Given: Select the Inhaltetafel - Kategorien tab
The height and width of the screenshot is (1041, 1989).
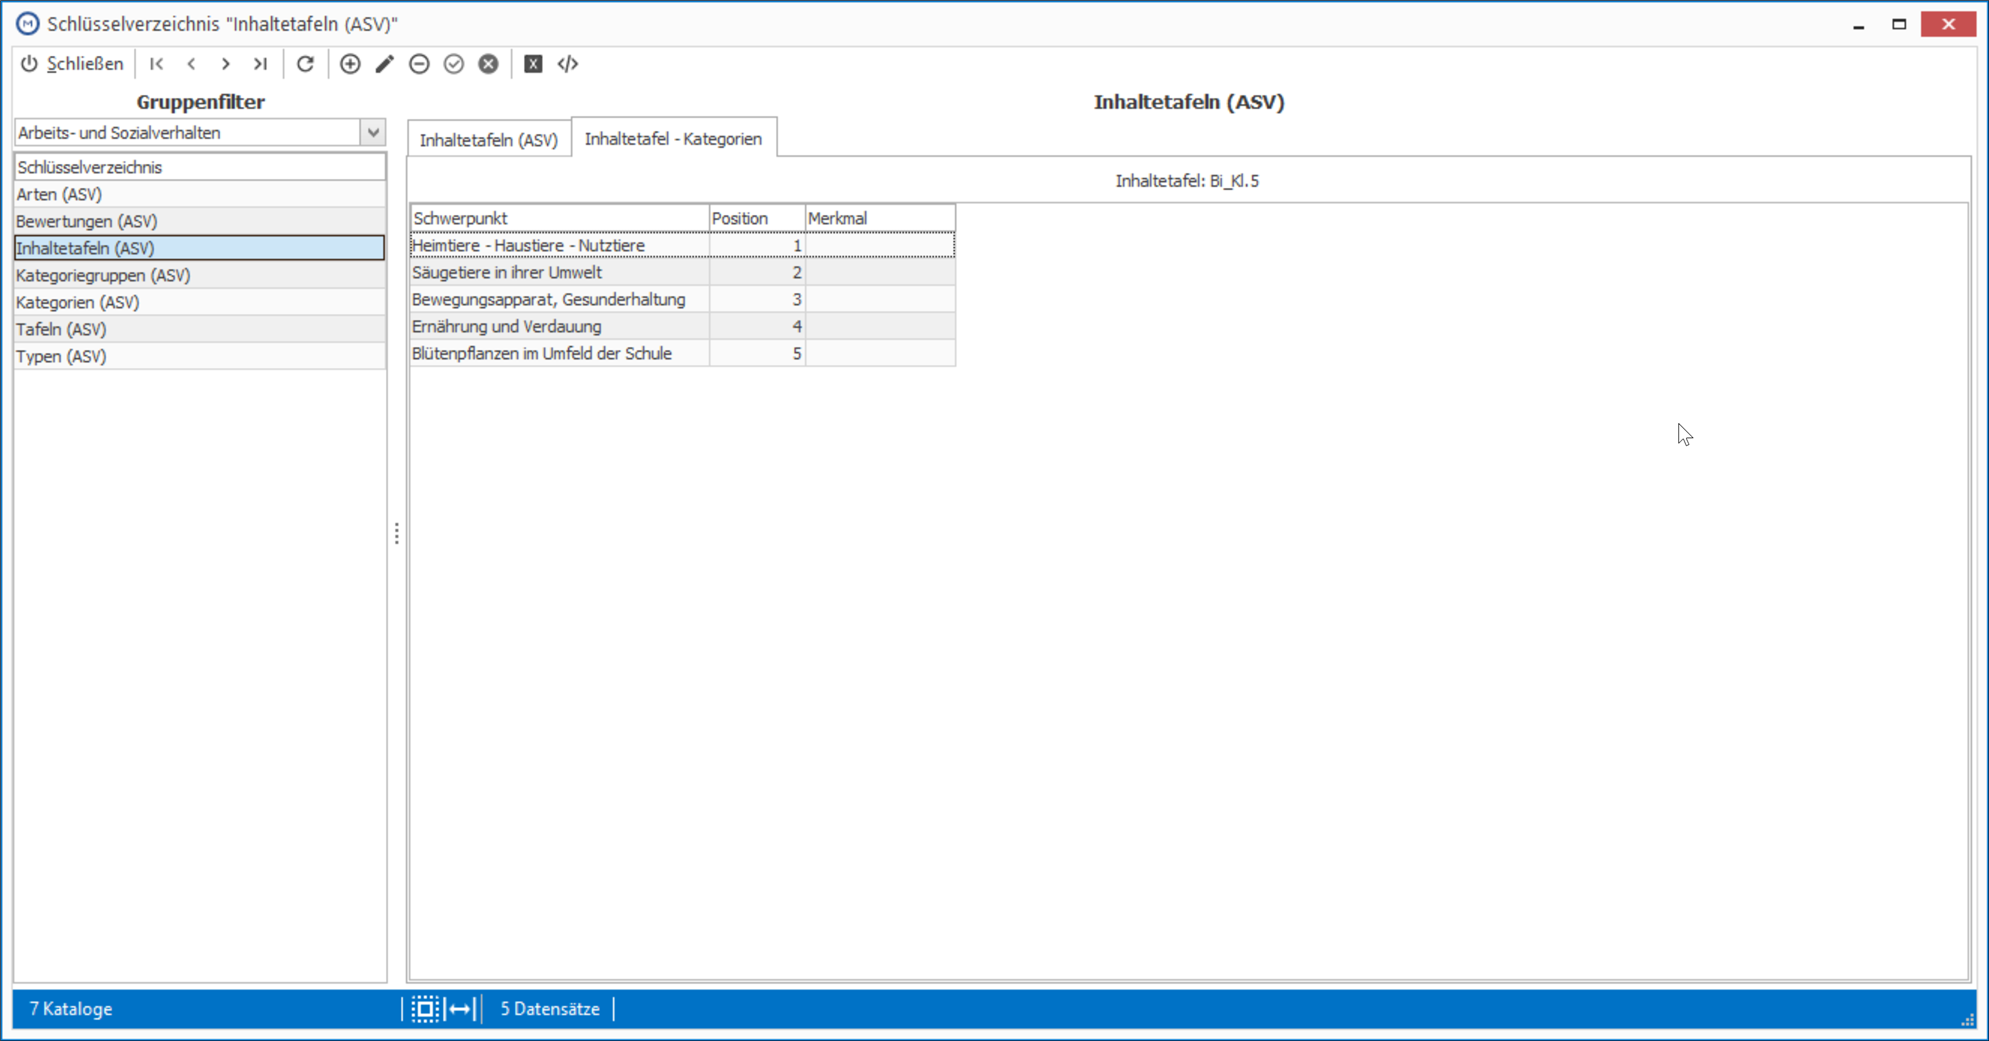Looking at the screenshot, I should pos(673,139).
